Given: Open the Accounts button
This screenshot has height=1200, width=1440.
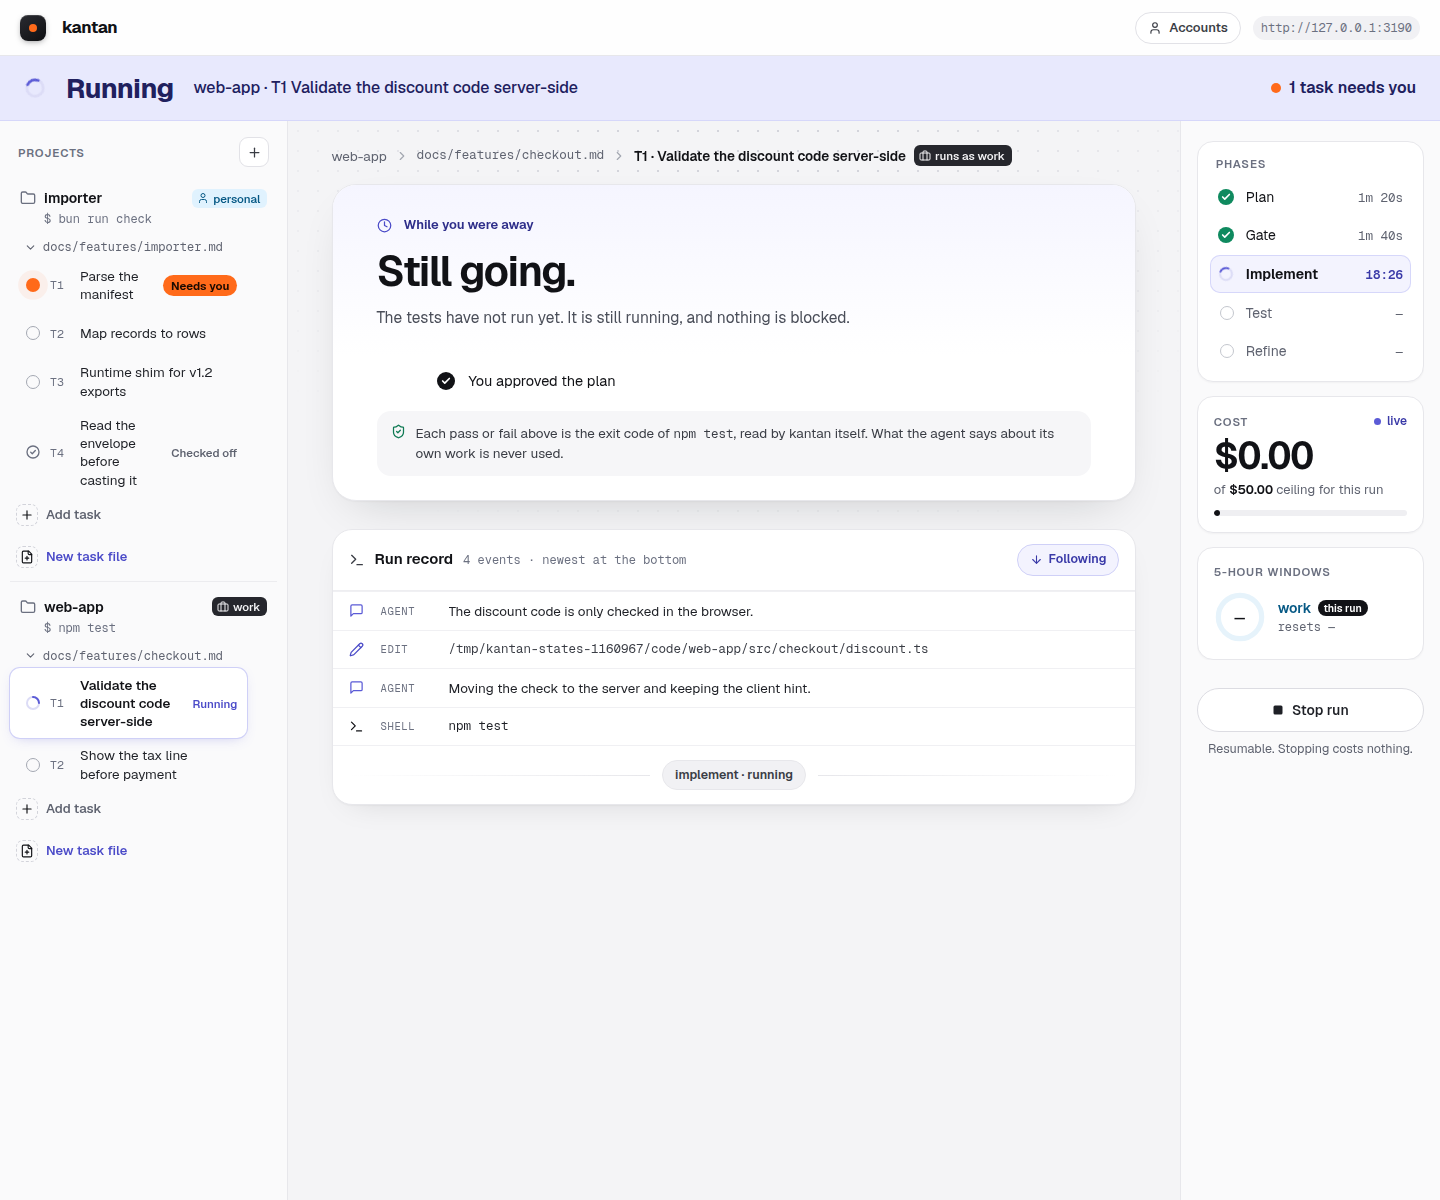Looking at the screenshot, I should [1188, 28].
